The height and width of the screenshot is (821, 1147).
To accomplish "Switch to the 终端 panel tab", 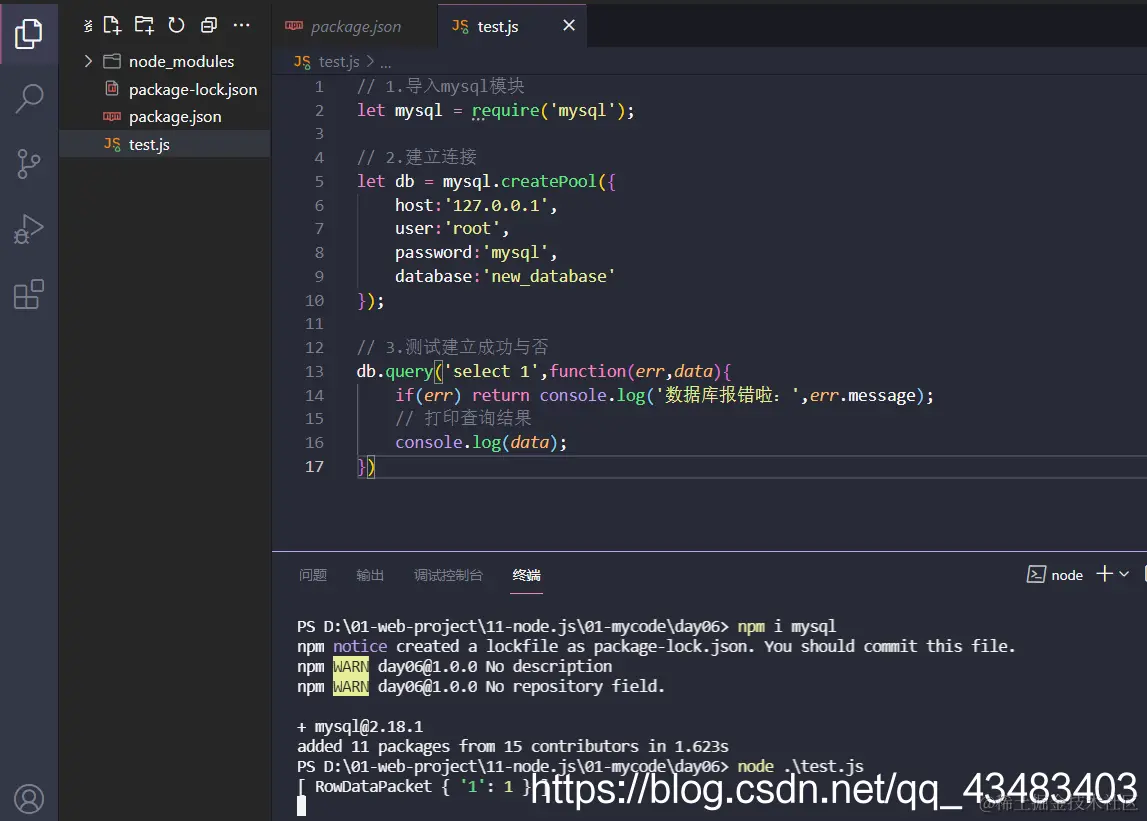I will click(x=527, y=575).
